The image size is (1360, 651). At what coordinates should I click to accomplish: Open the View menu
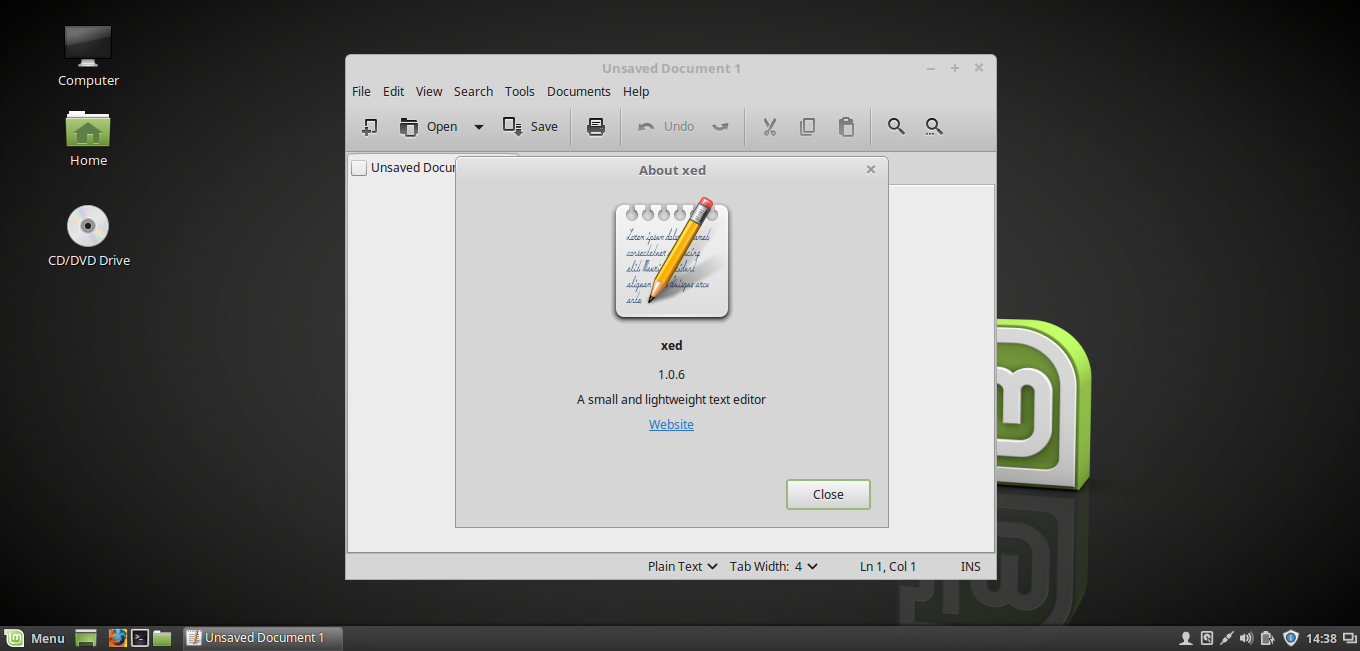tap(429, 91)
